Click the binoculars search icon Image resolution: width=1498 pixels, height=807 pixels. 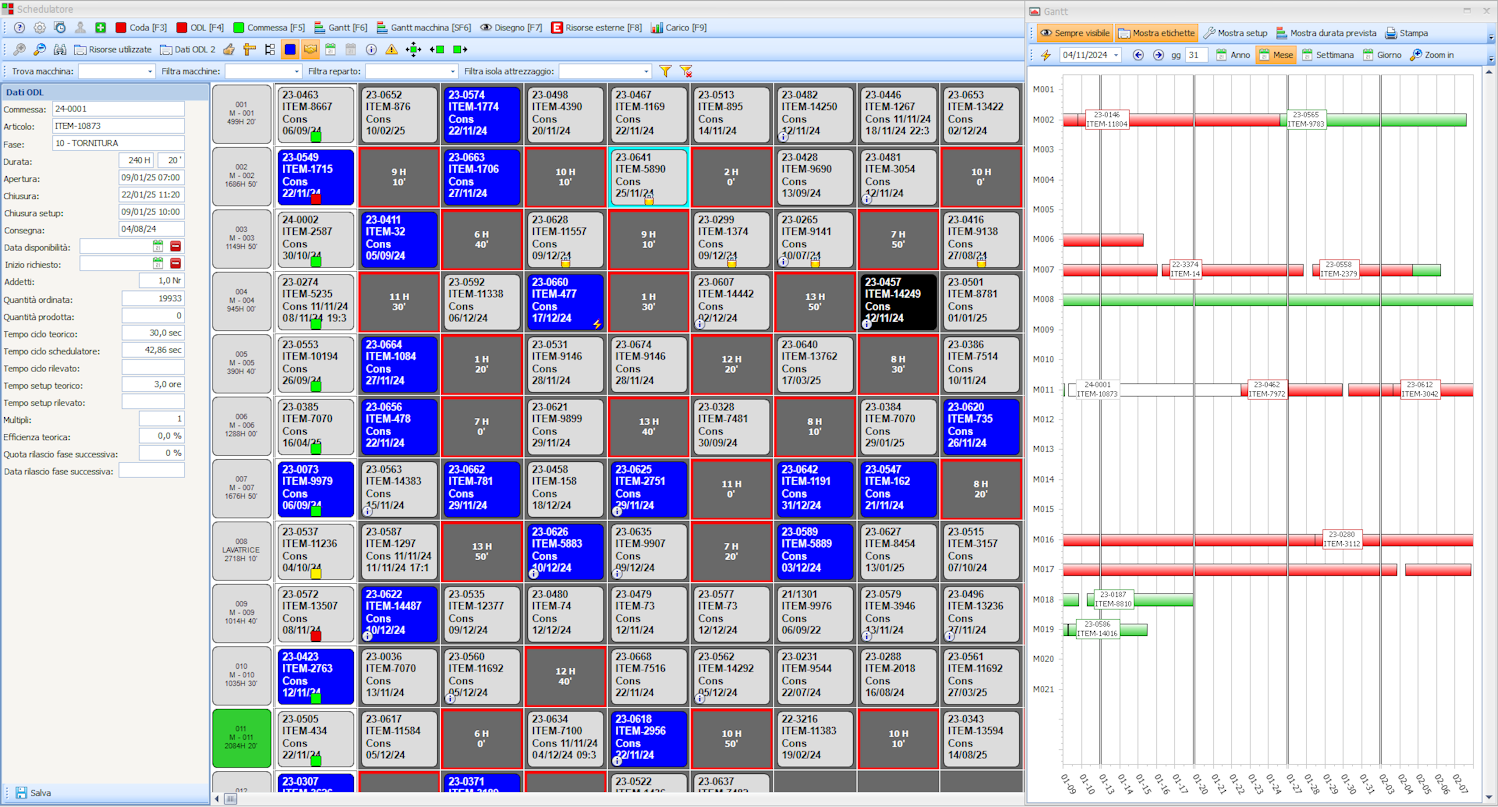60,49
